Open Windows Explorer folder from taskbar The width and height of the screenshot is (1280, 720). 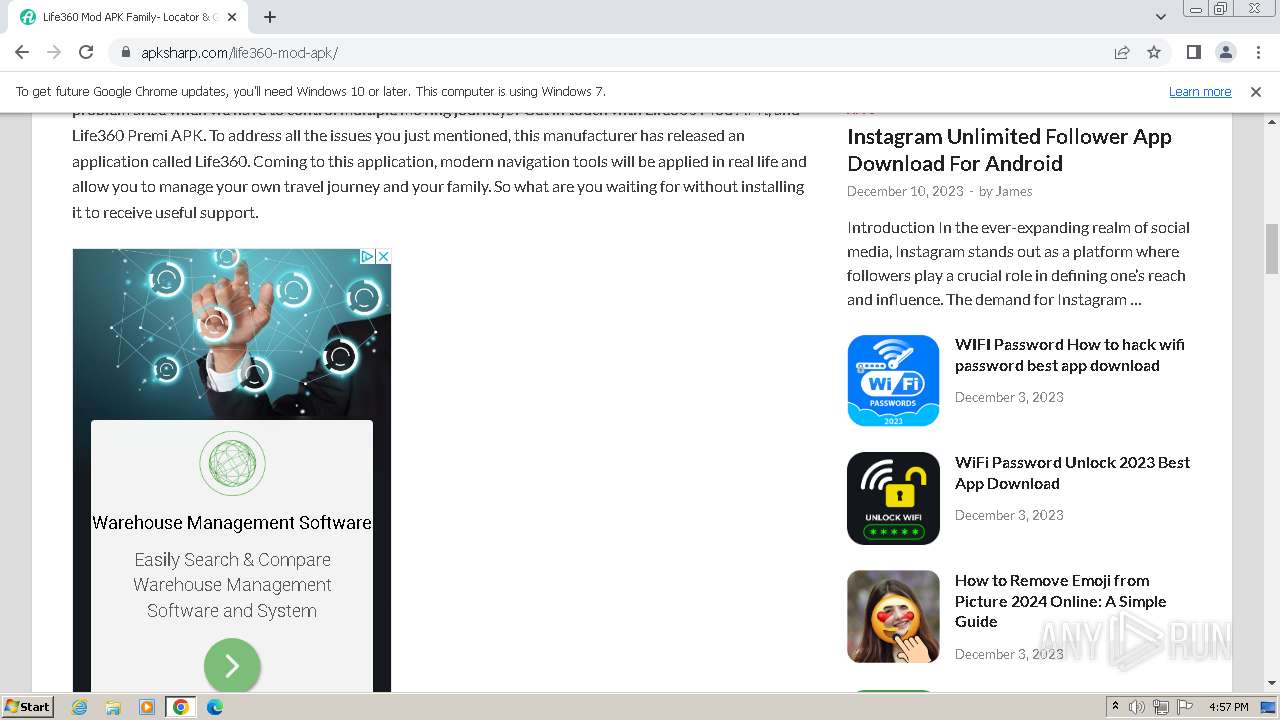(113, 707)
